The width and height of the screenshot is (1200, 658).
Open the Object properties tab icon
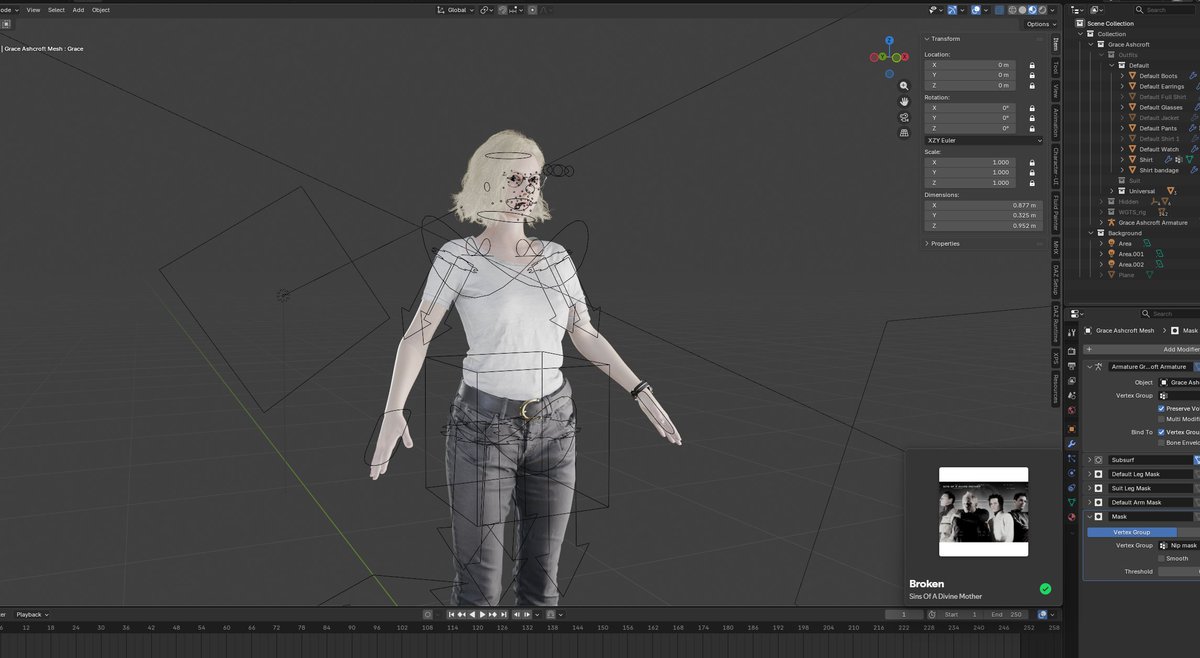pyautogui.click(x=1072, y=429)
